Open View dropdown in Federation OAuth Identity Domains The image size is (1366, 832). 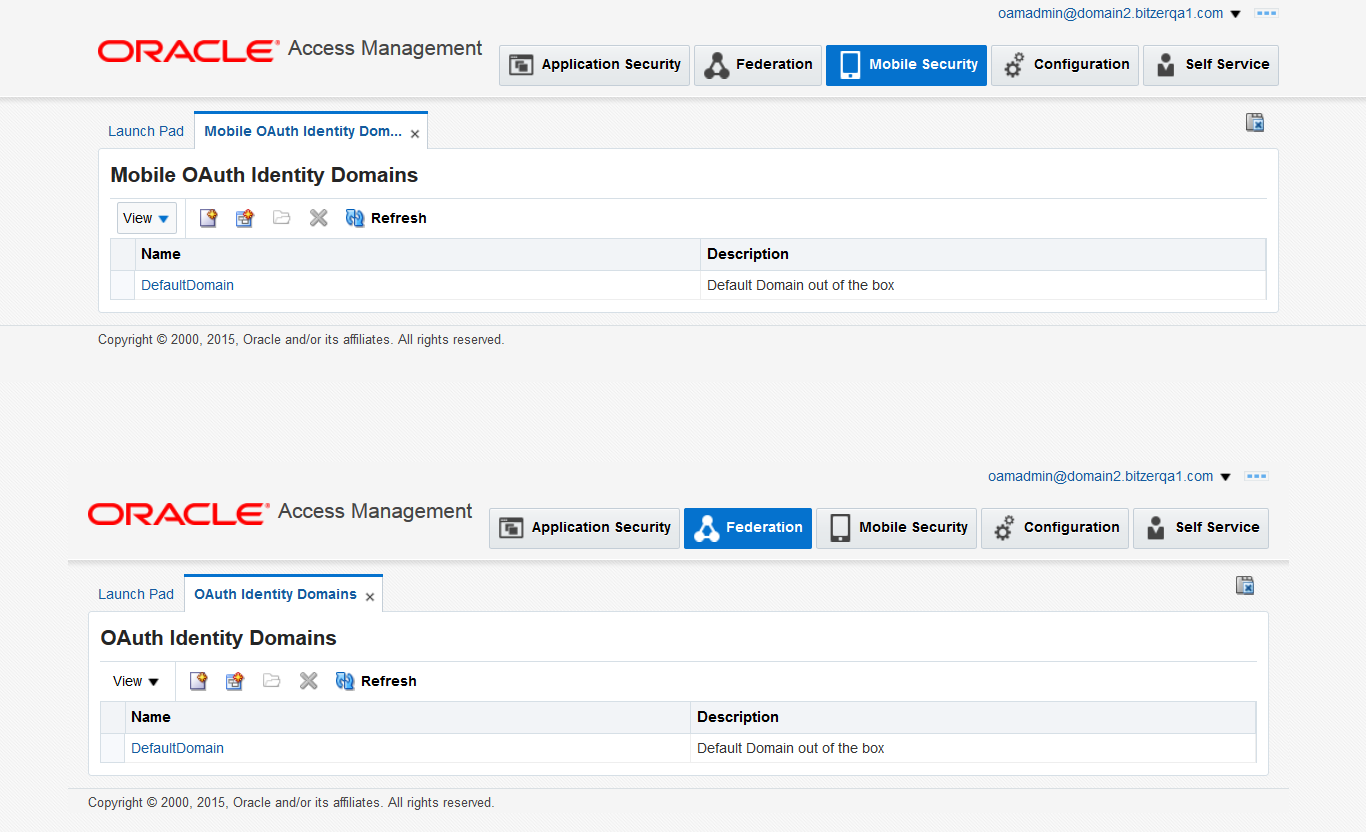click(137, 681)
